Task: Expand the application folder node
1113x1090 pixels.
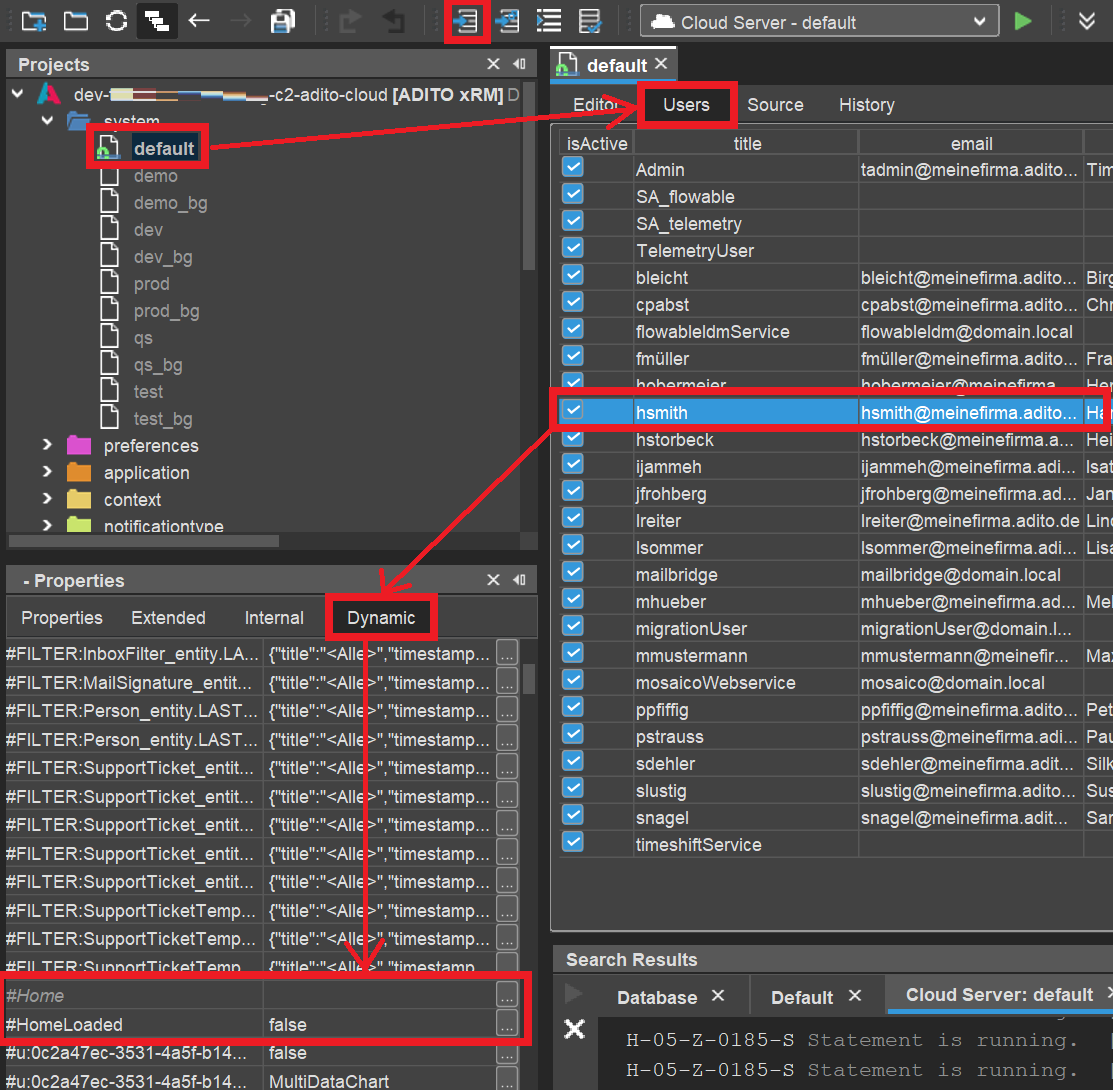Action: [x=47, y=472]
